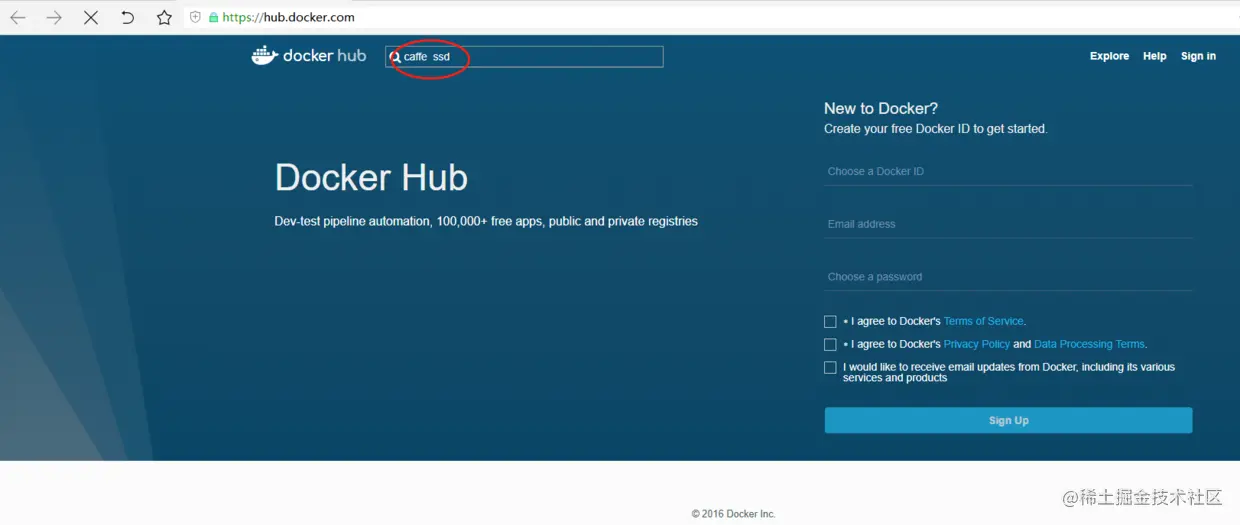Go forward using browser forward arrow
Viewport: 1240px width, 525px height.
(x=54, y=17)
